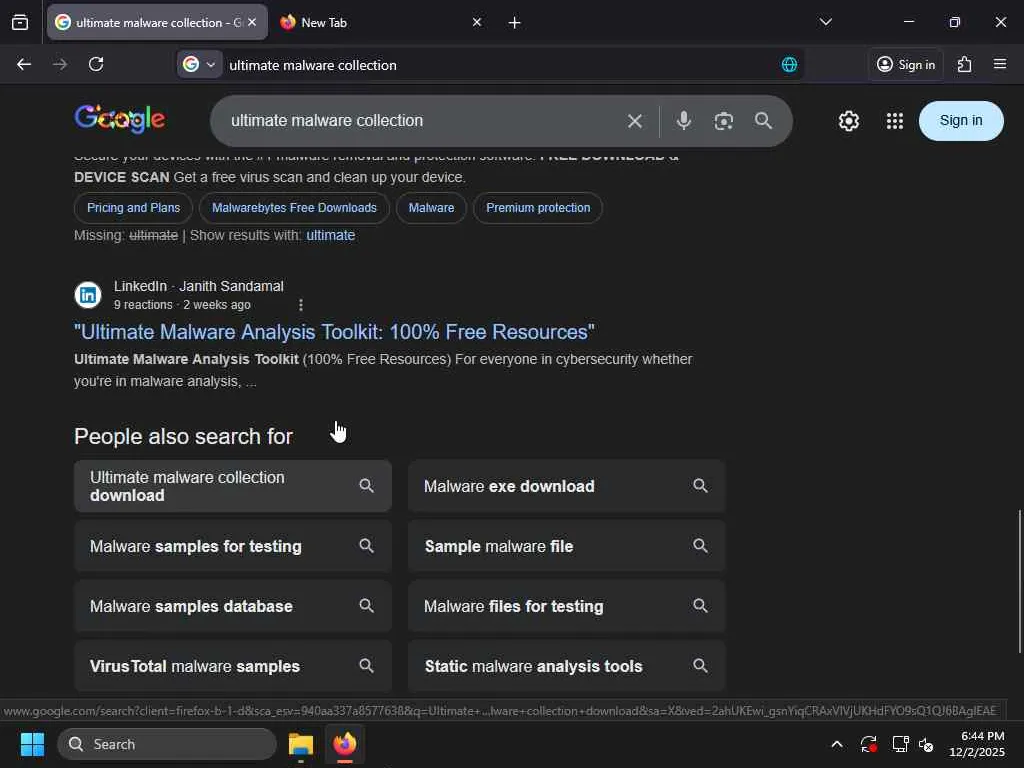
Task: Click 'LinkedIn · Janith Sandamal' source text
Action: [x=199, y=286]
